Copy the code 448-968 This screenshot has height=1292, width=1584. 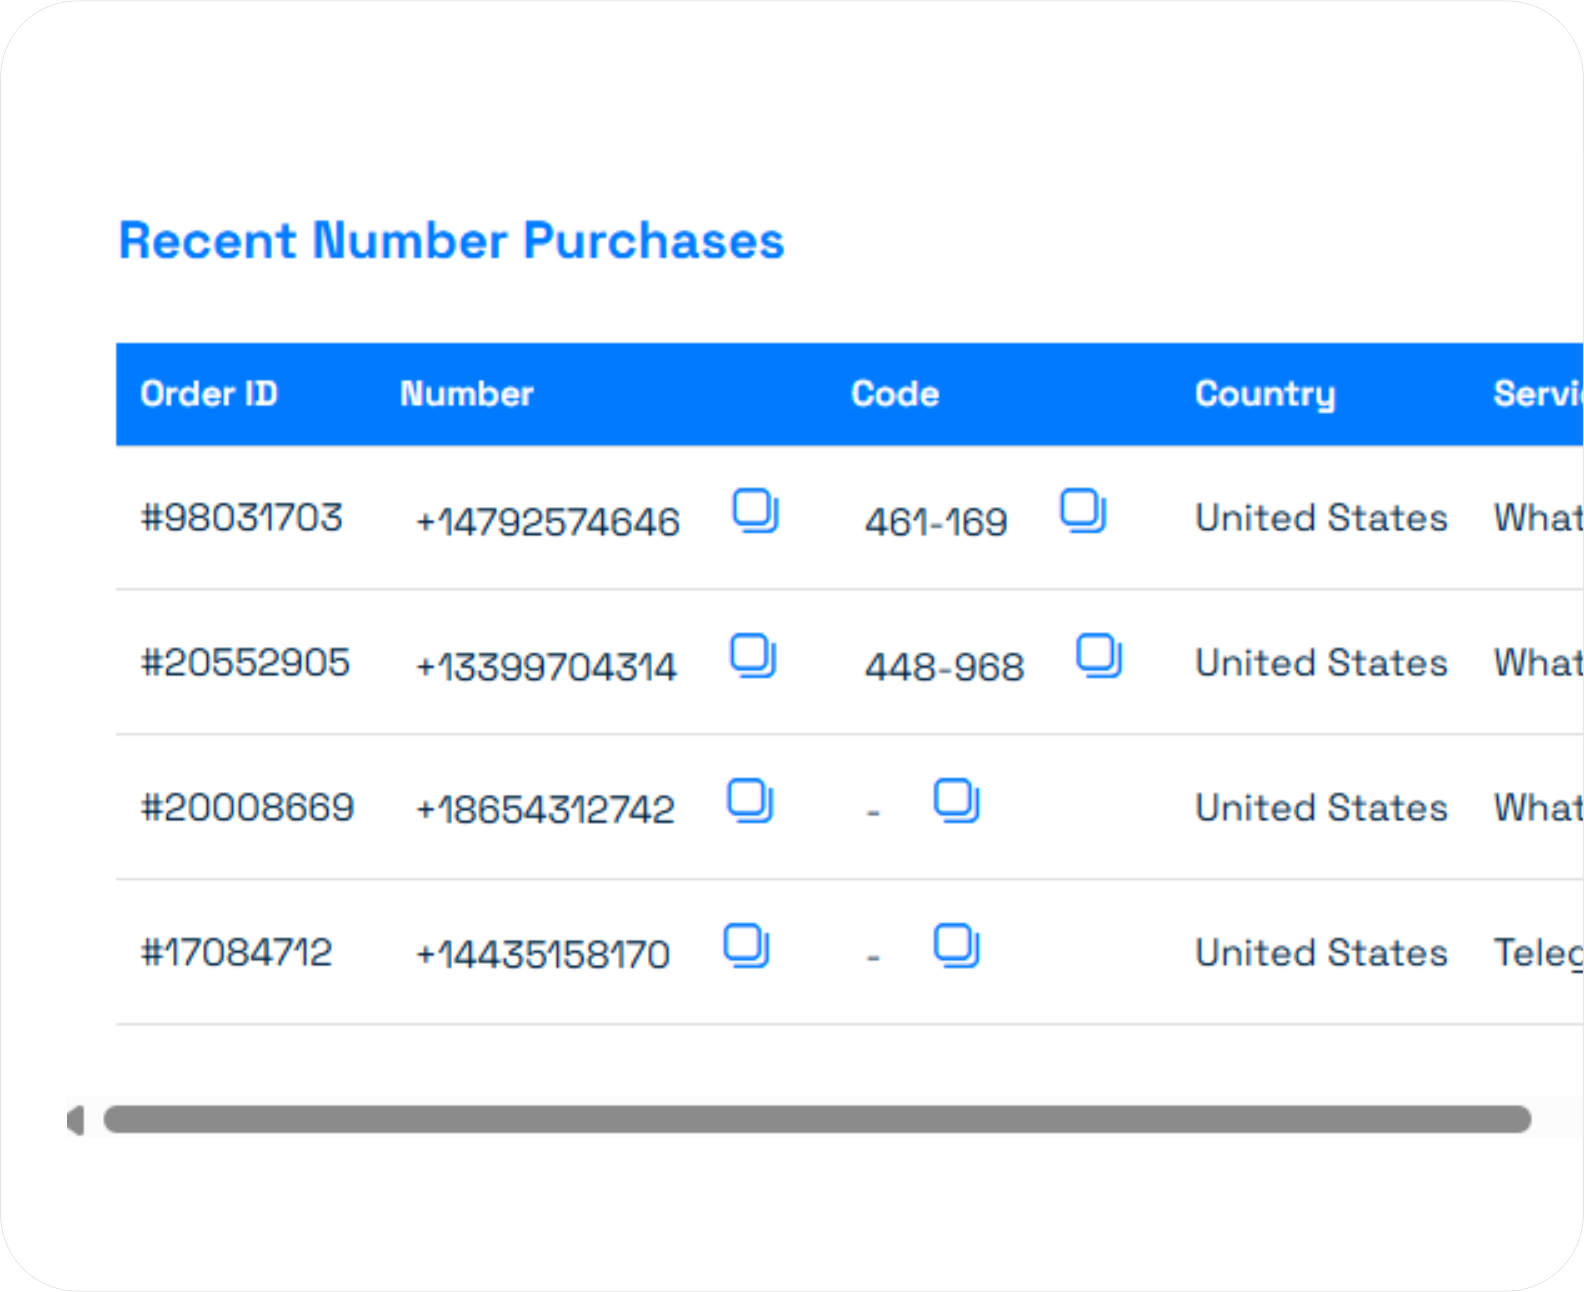tap(1100, 658)
